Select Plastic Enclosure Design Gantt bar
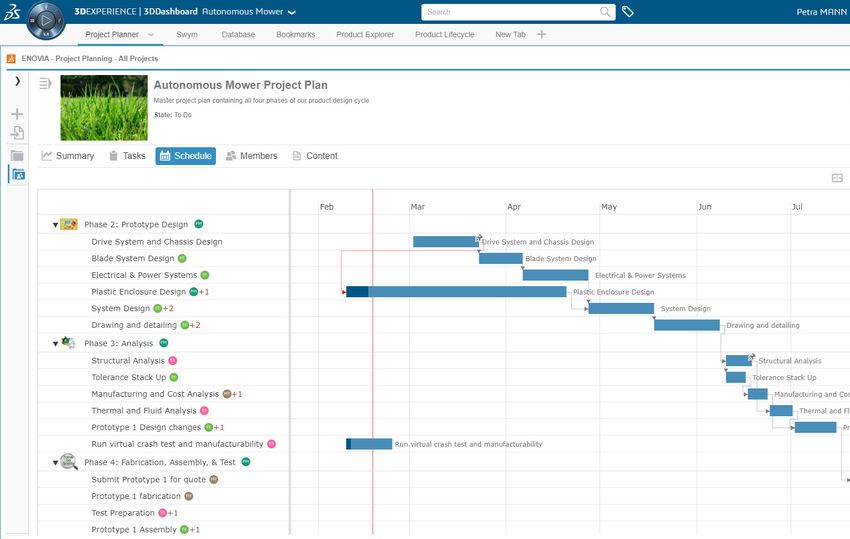850x539 pixels. coord(456,292)
